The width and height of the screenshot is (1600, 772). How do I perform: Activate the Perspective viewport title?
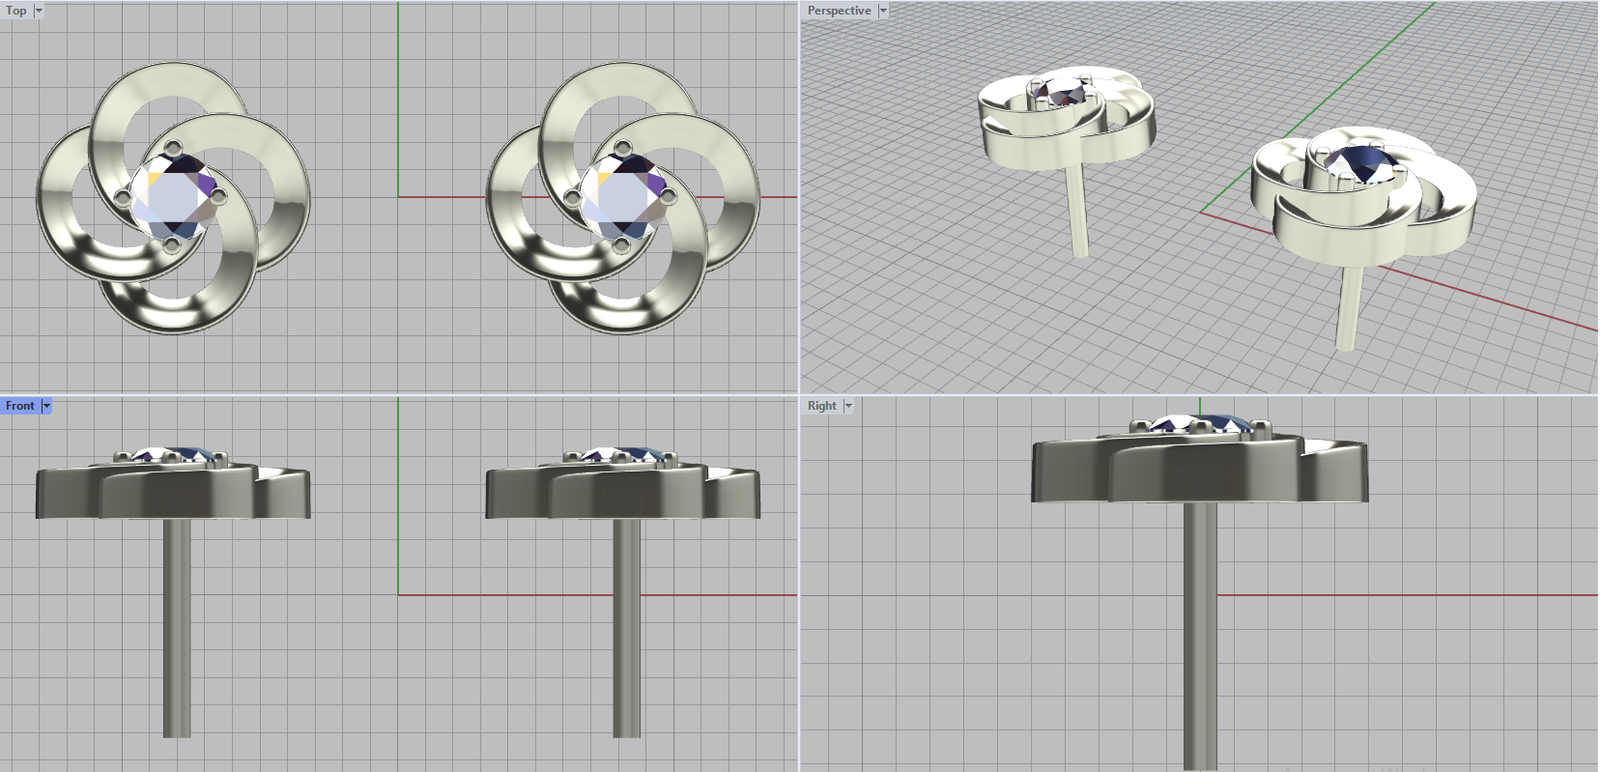(838, 11)
